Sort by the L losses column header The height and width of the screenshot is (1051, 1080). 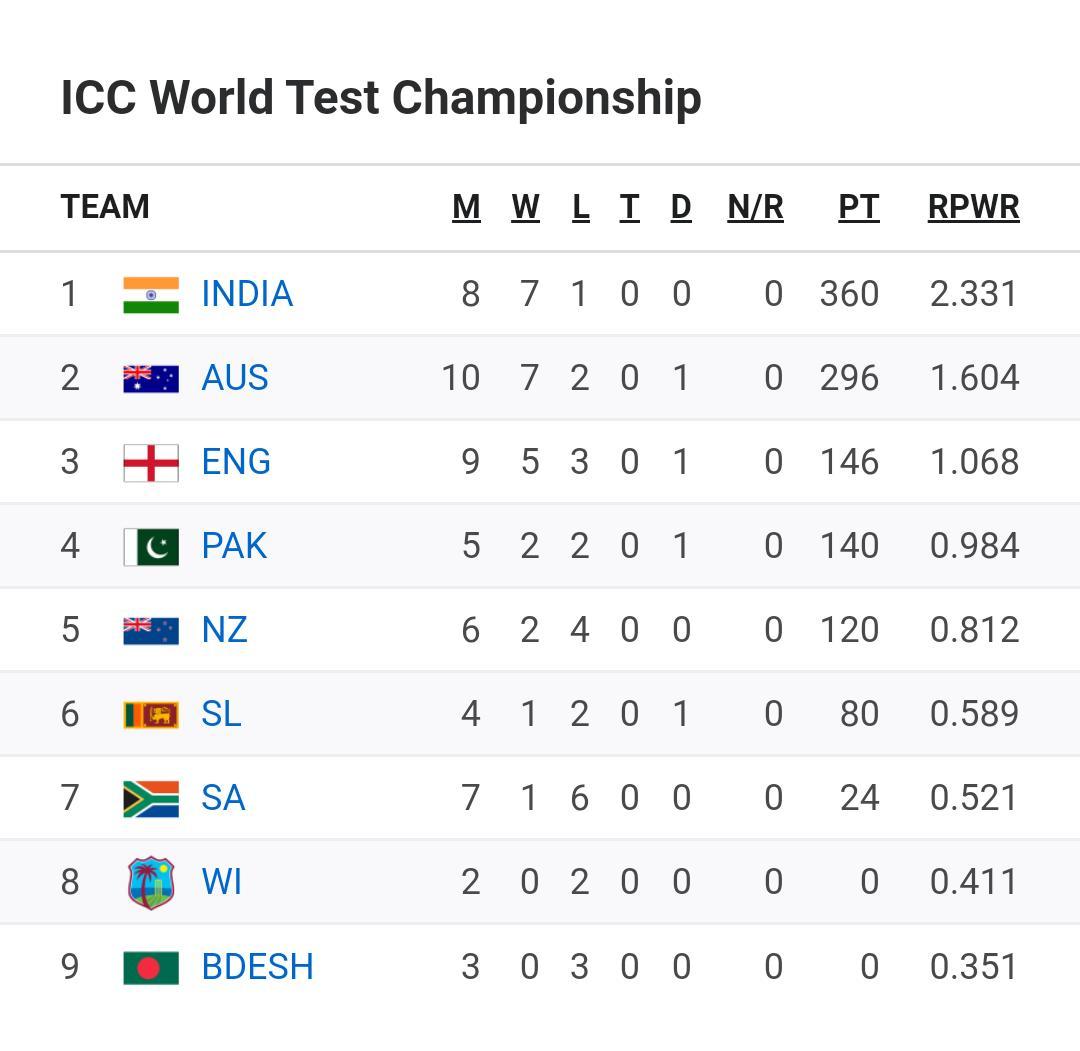pos(581,207)
